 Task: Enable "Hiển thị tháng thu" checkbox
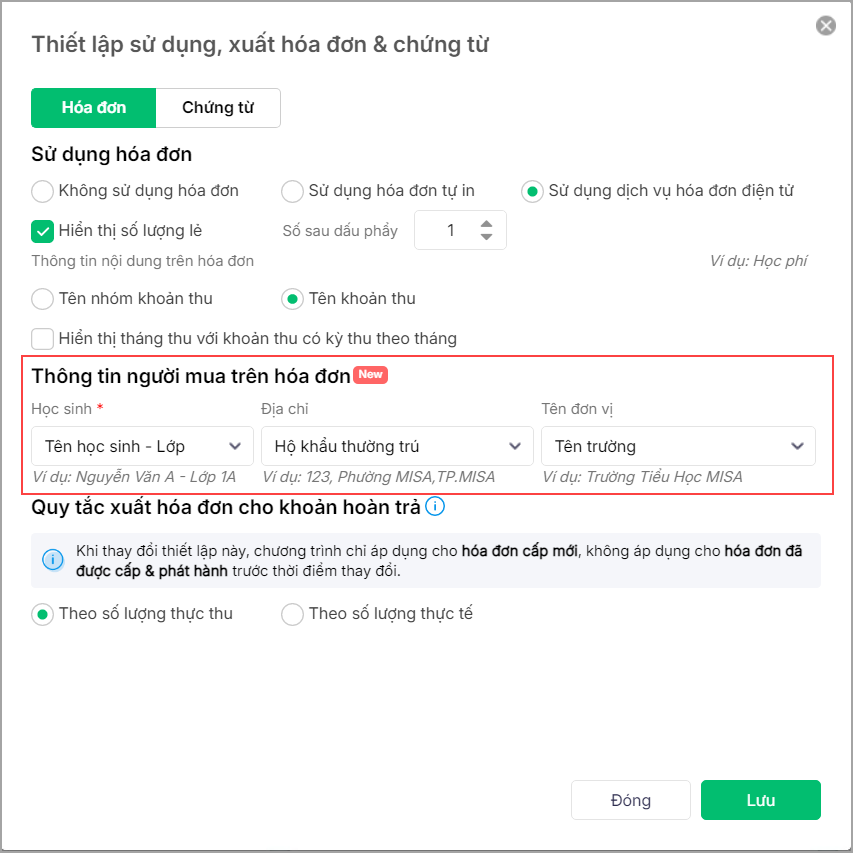pyautogui.click(x=42, y=339)
